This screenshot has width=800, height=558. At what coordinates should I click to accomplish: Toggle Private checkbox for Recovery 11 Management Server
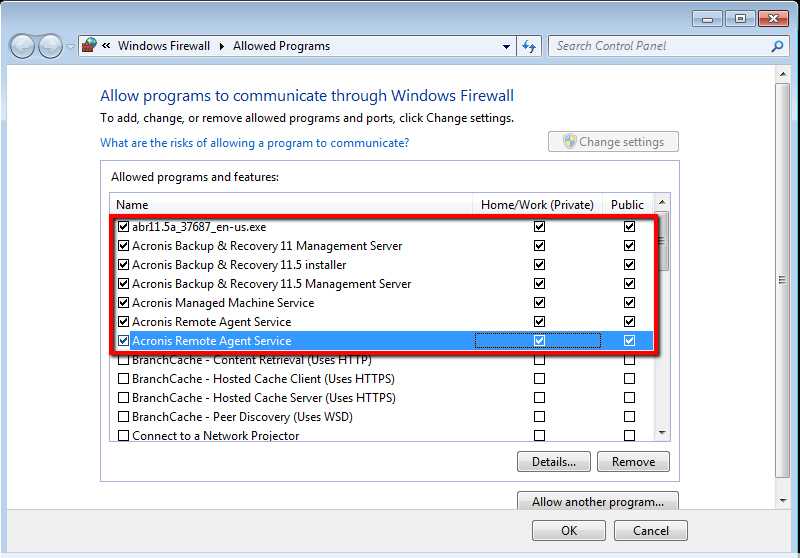(x=539, y=245)
